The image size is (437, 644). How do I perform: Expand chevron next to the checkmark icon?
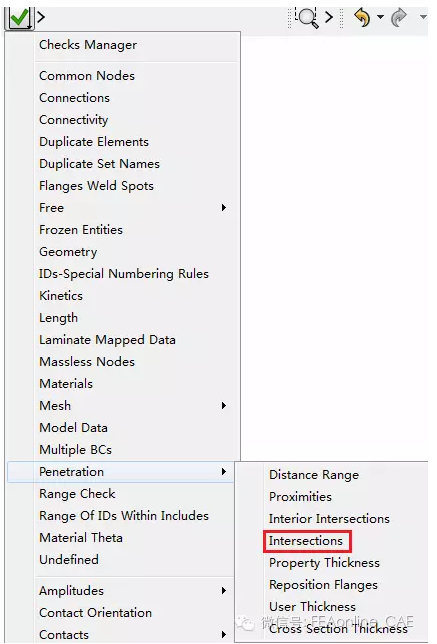(40, 17)
